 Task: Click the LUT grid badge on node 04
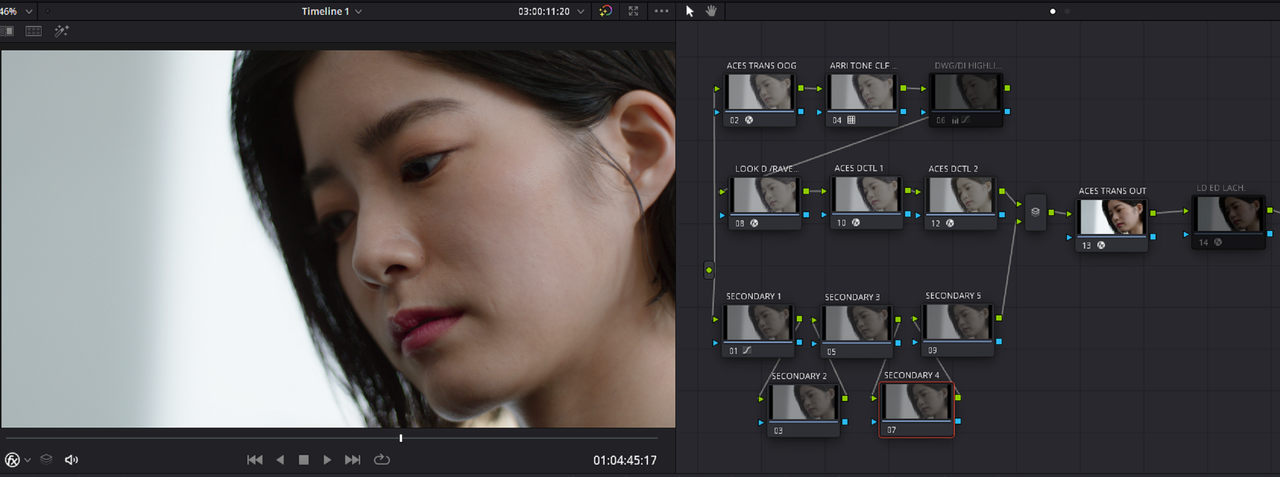pos(851,120)
